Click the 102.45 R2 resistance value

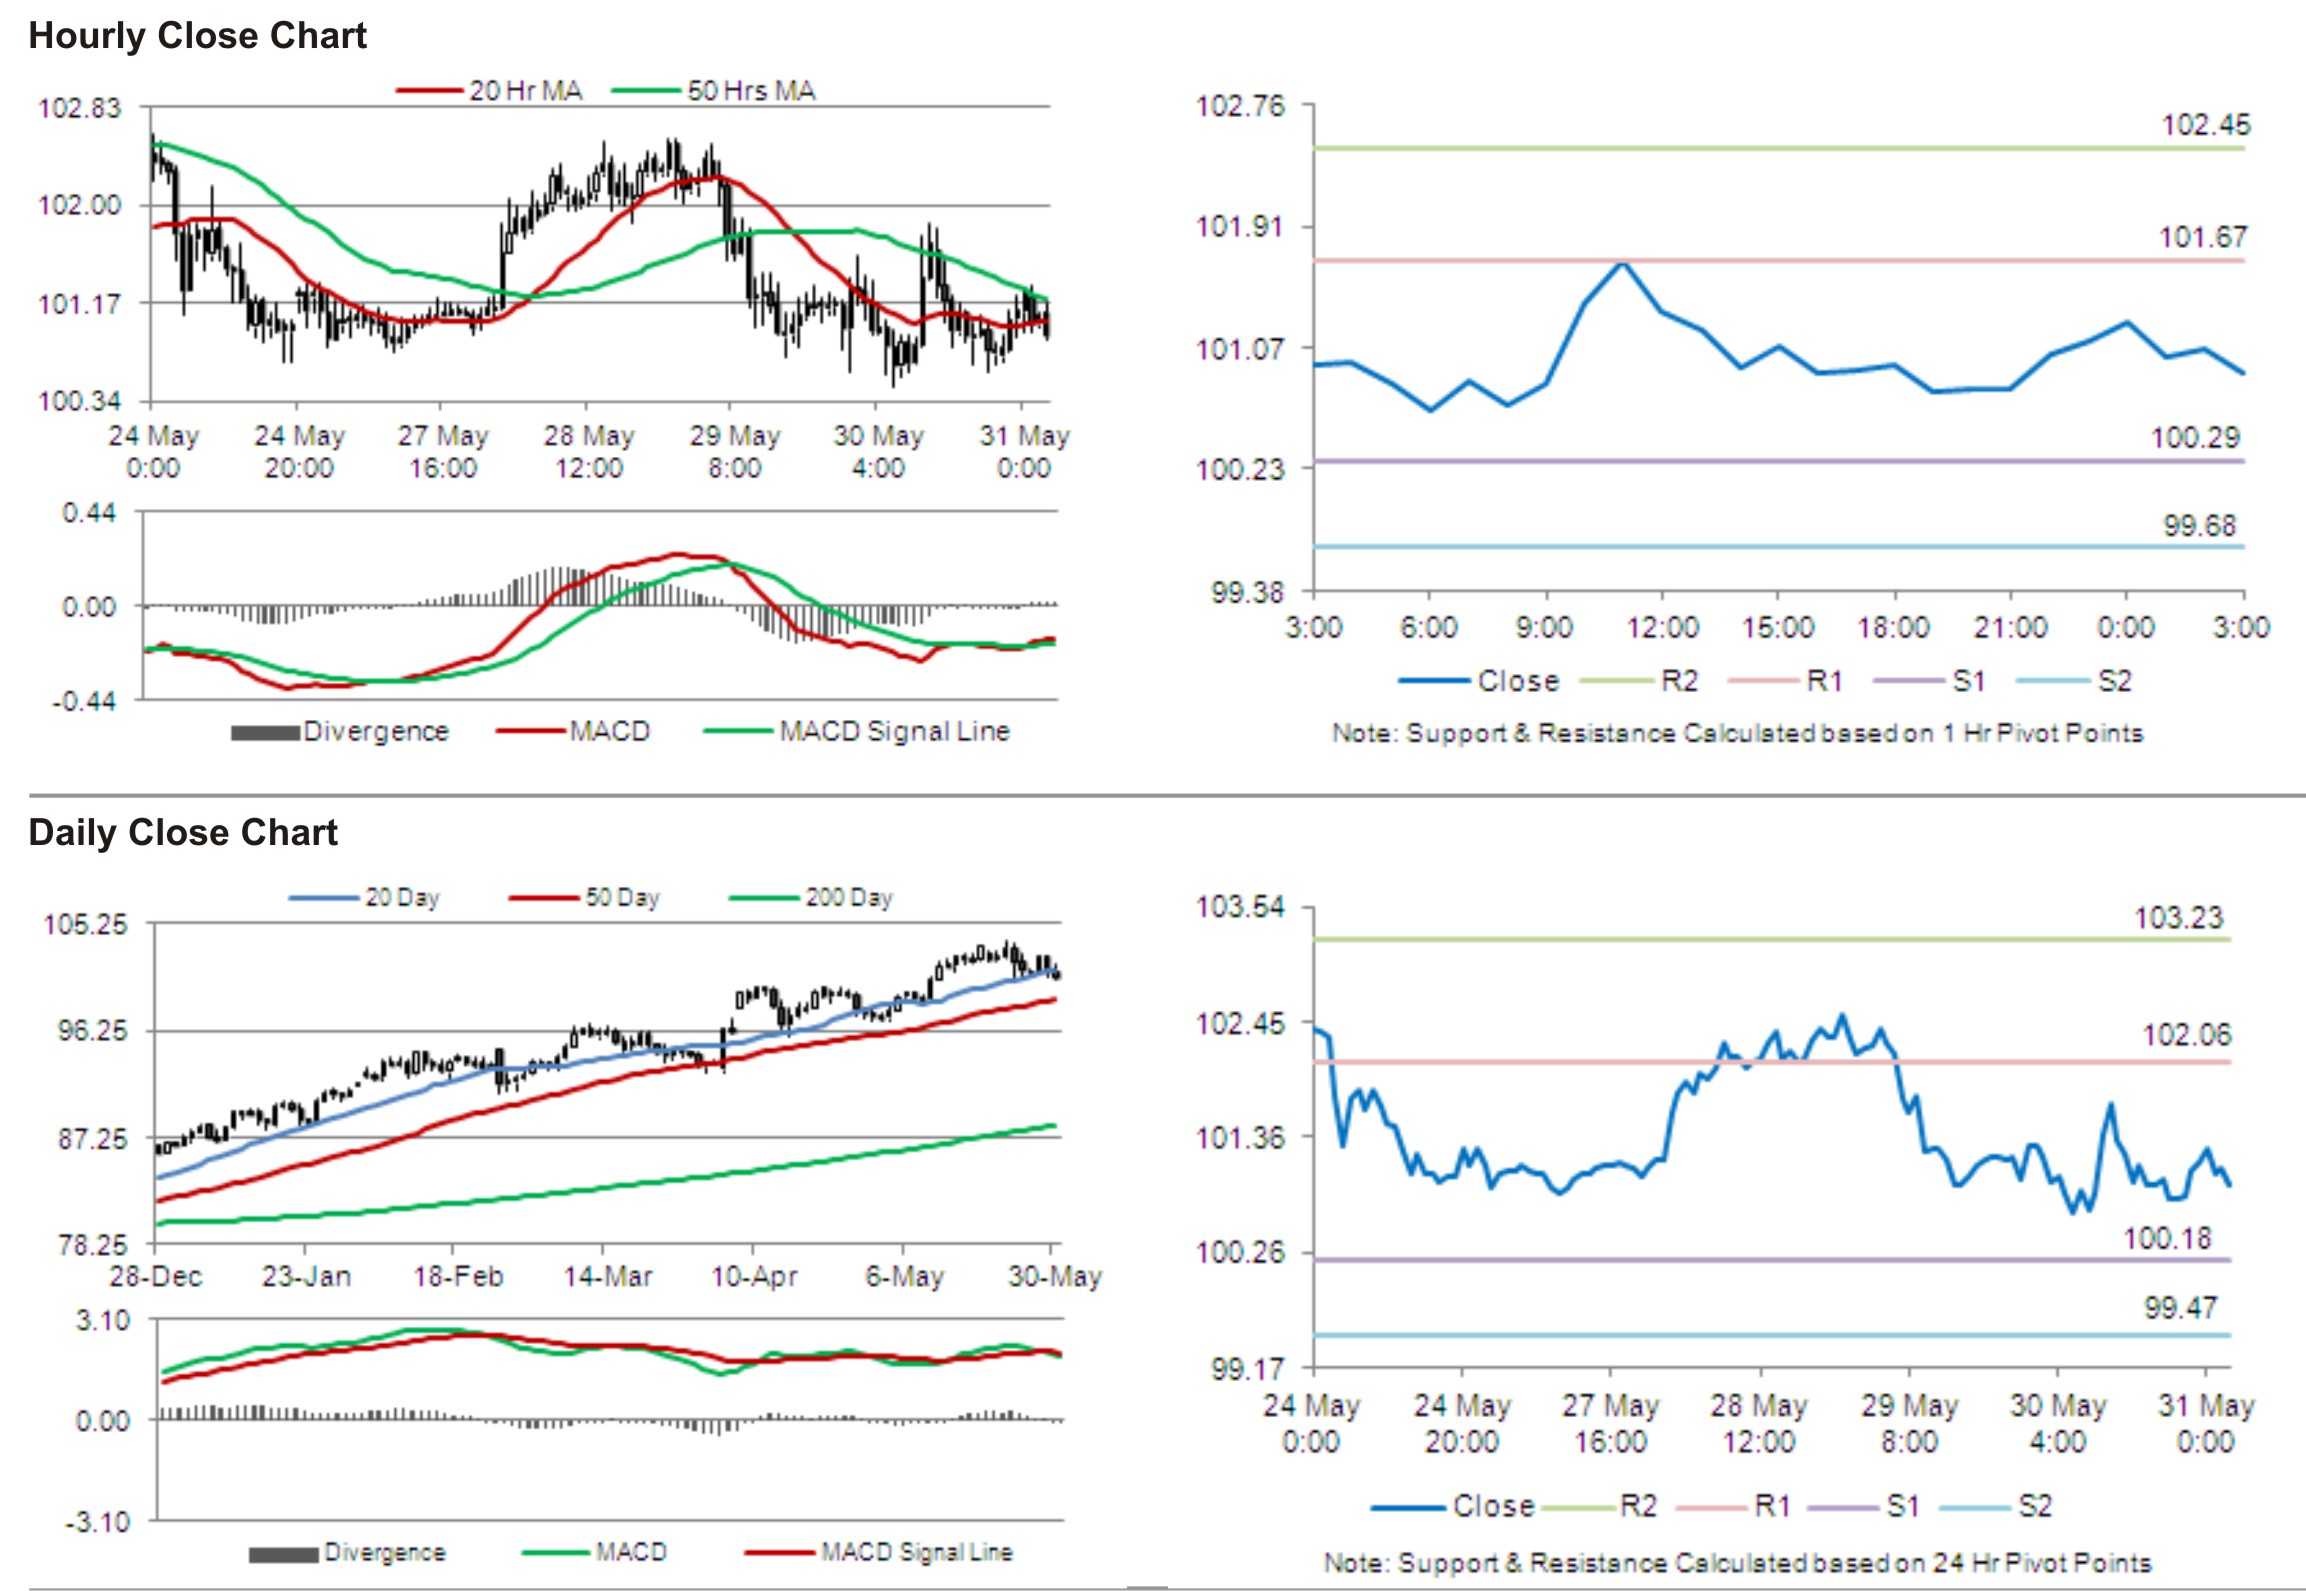pos(2205,125)
